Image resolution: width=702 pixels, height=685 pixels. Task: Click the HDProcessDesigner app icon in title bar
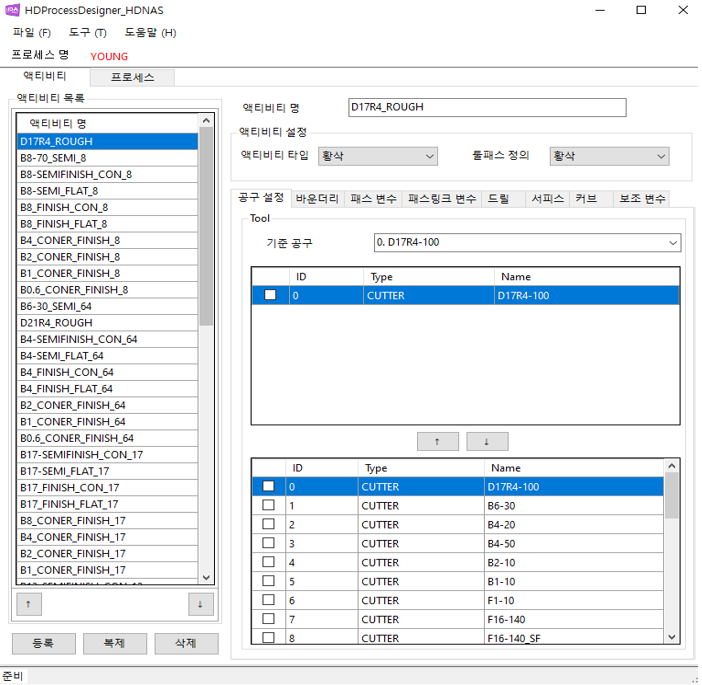13,10
